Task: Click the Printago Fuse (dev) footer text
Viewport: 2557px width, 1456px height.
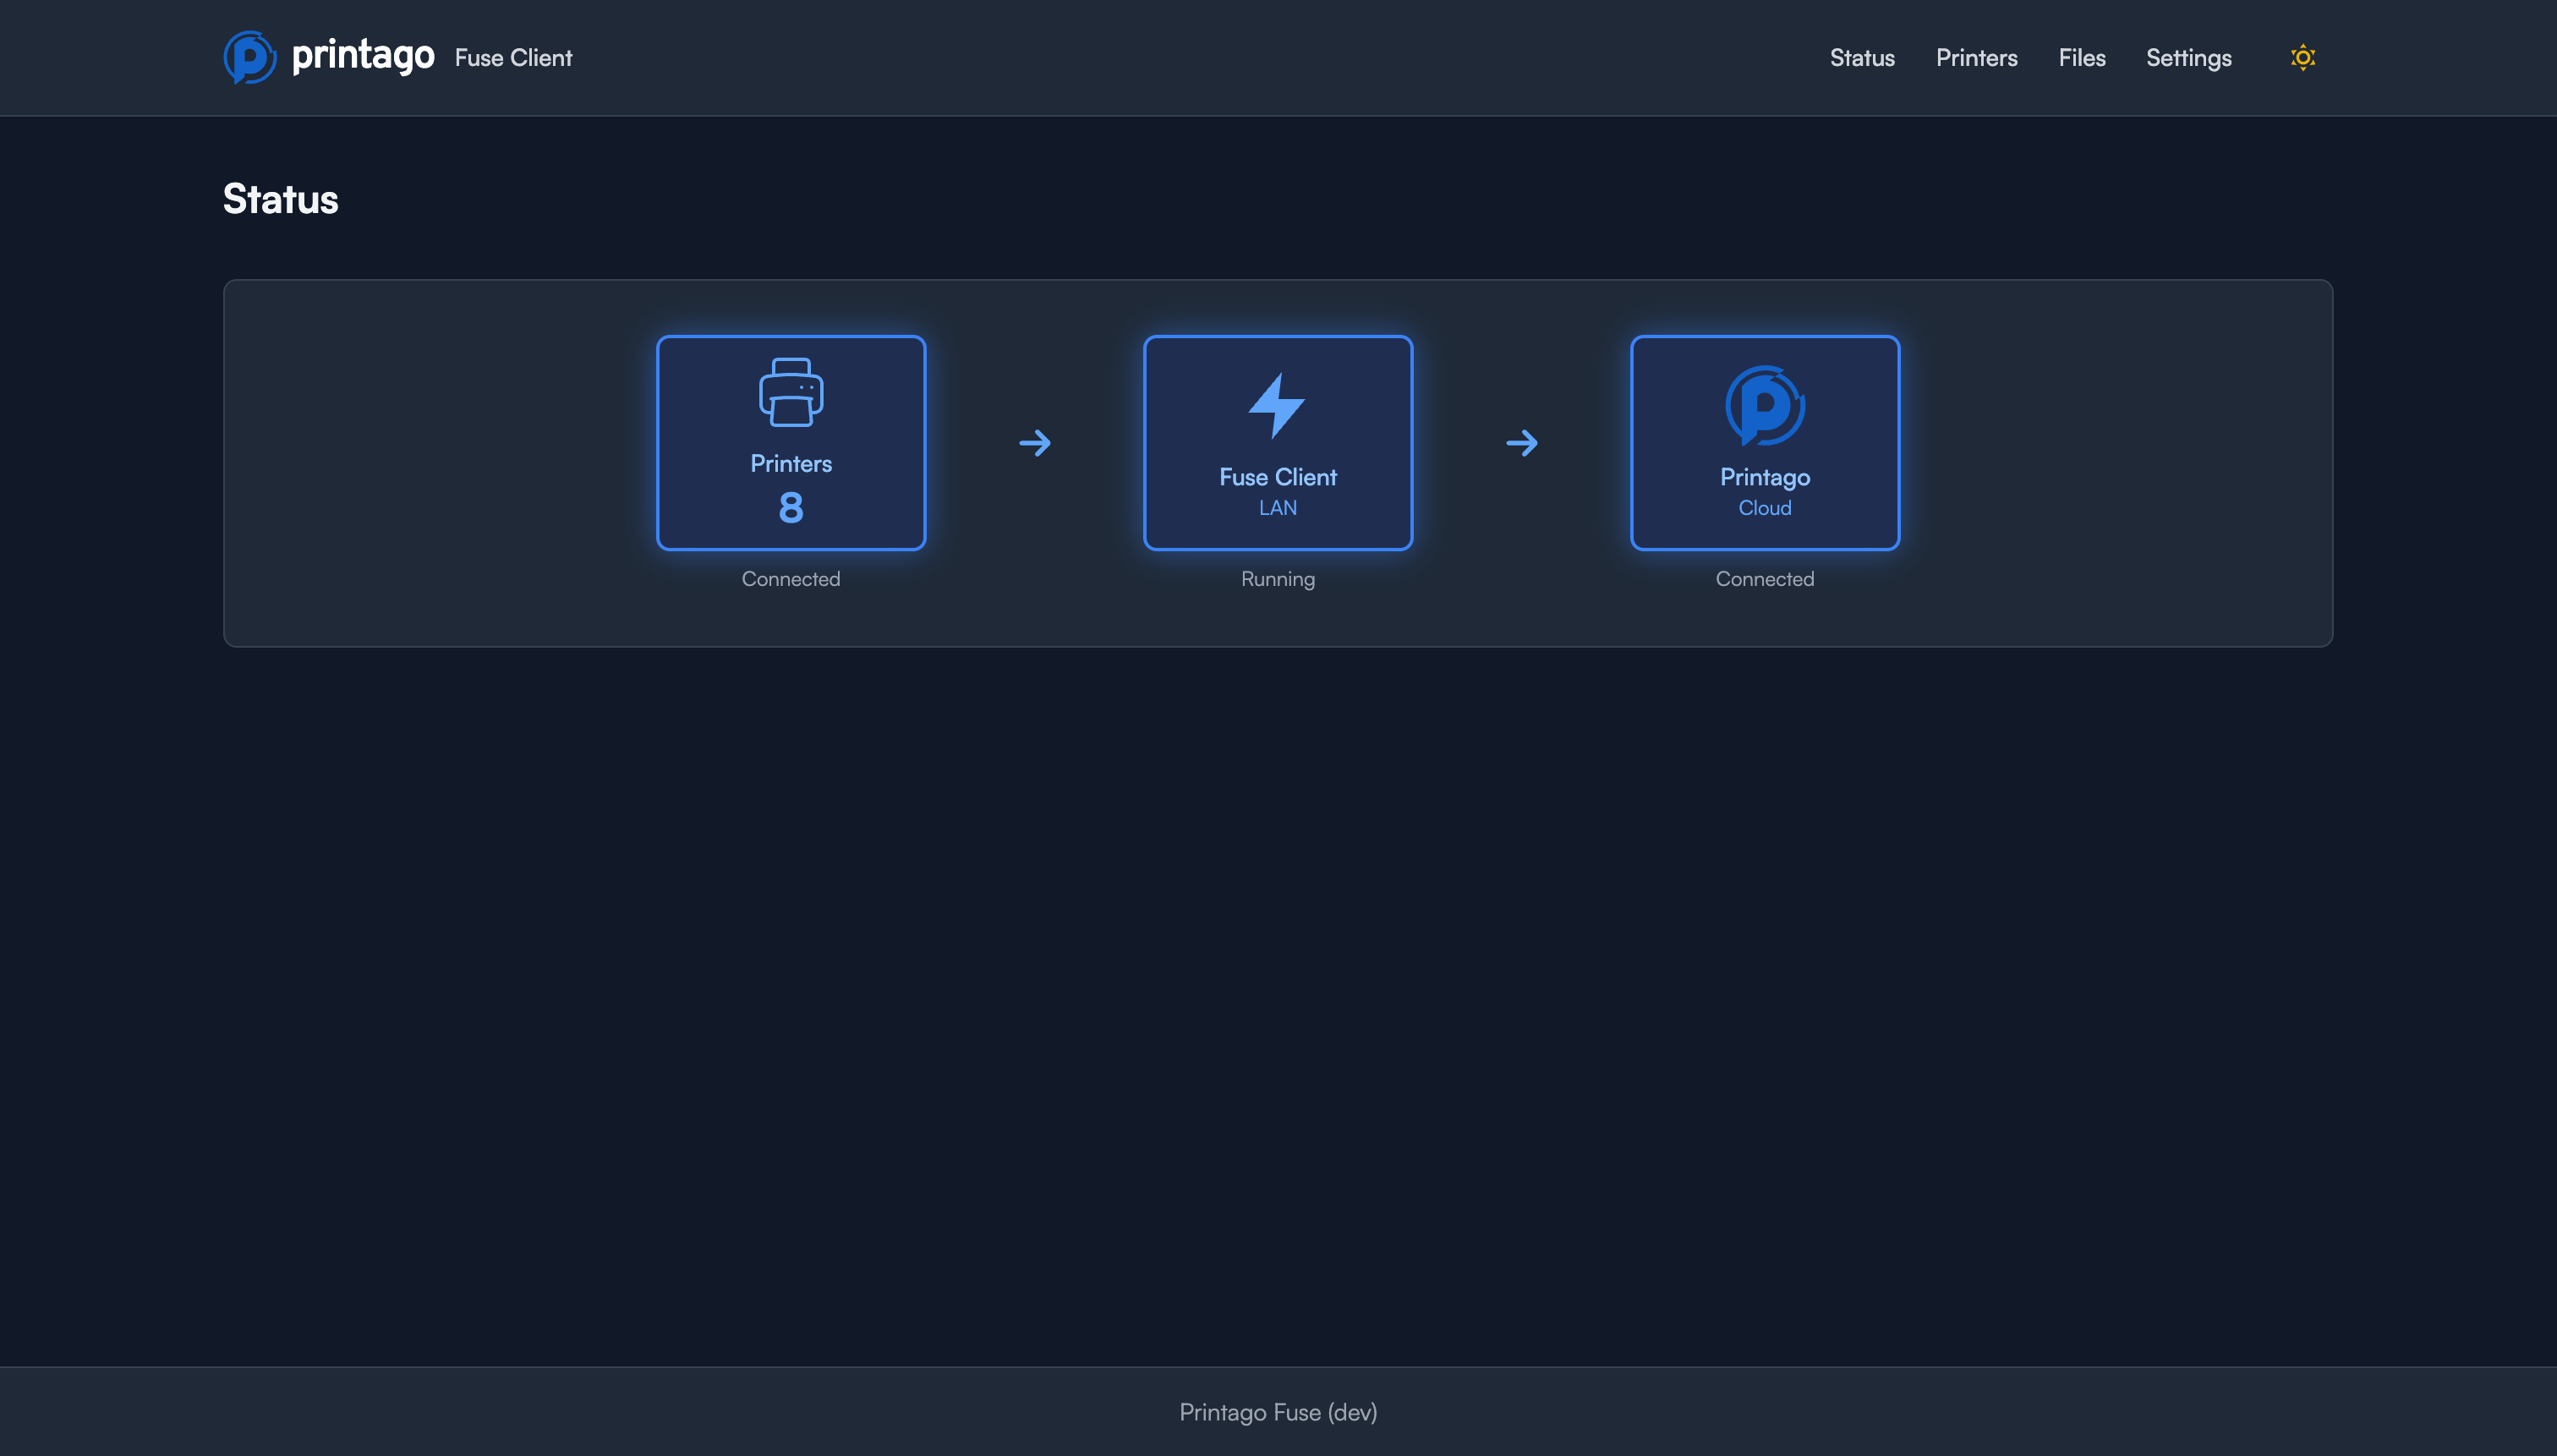Action: point(1278,1412)
